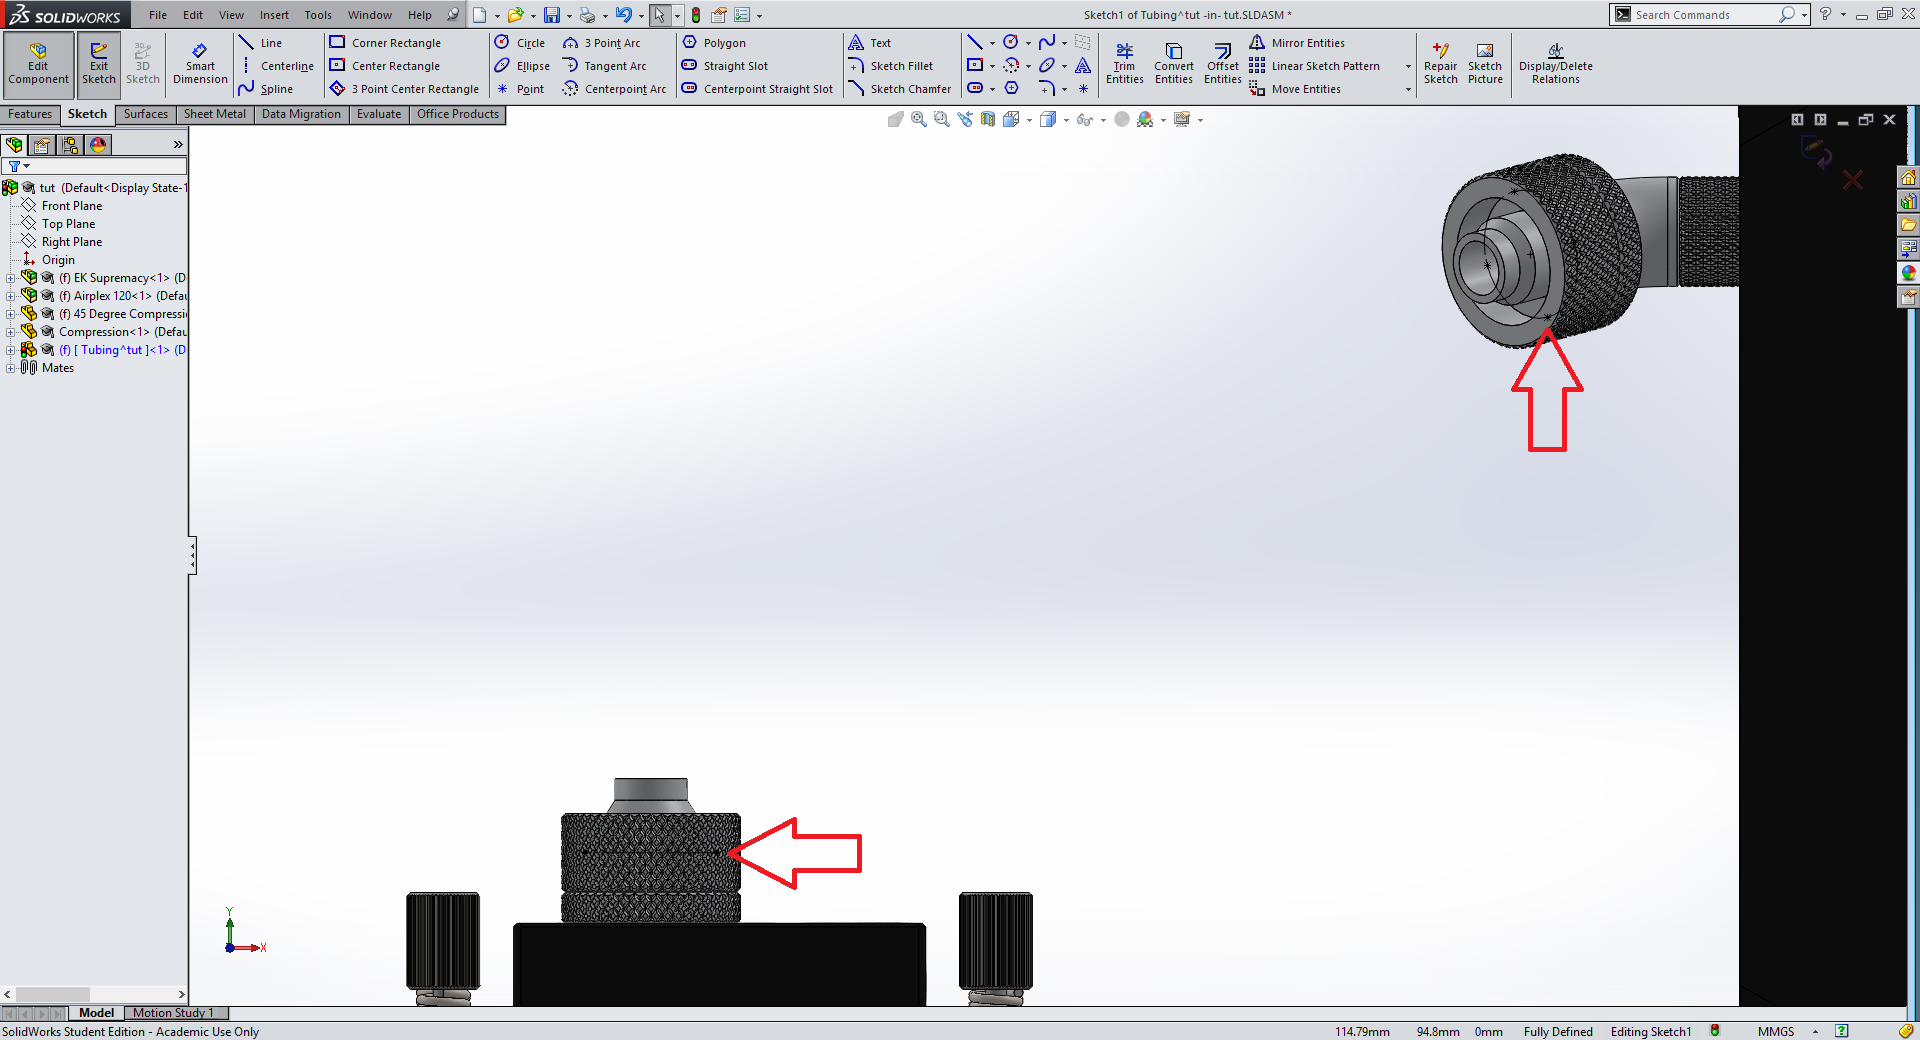
Task: Select the Straight Slot tool
Action: 725,66
